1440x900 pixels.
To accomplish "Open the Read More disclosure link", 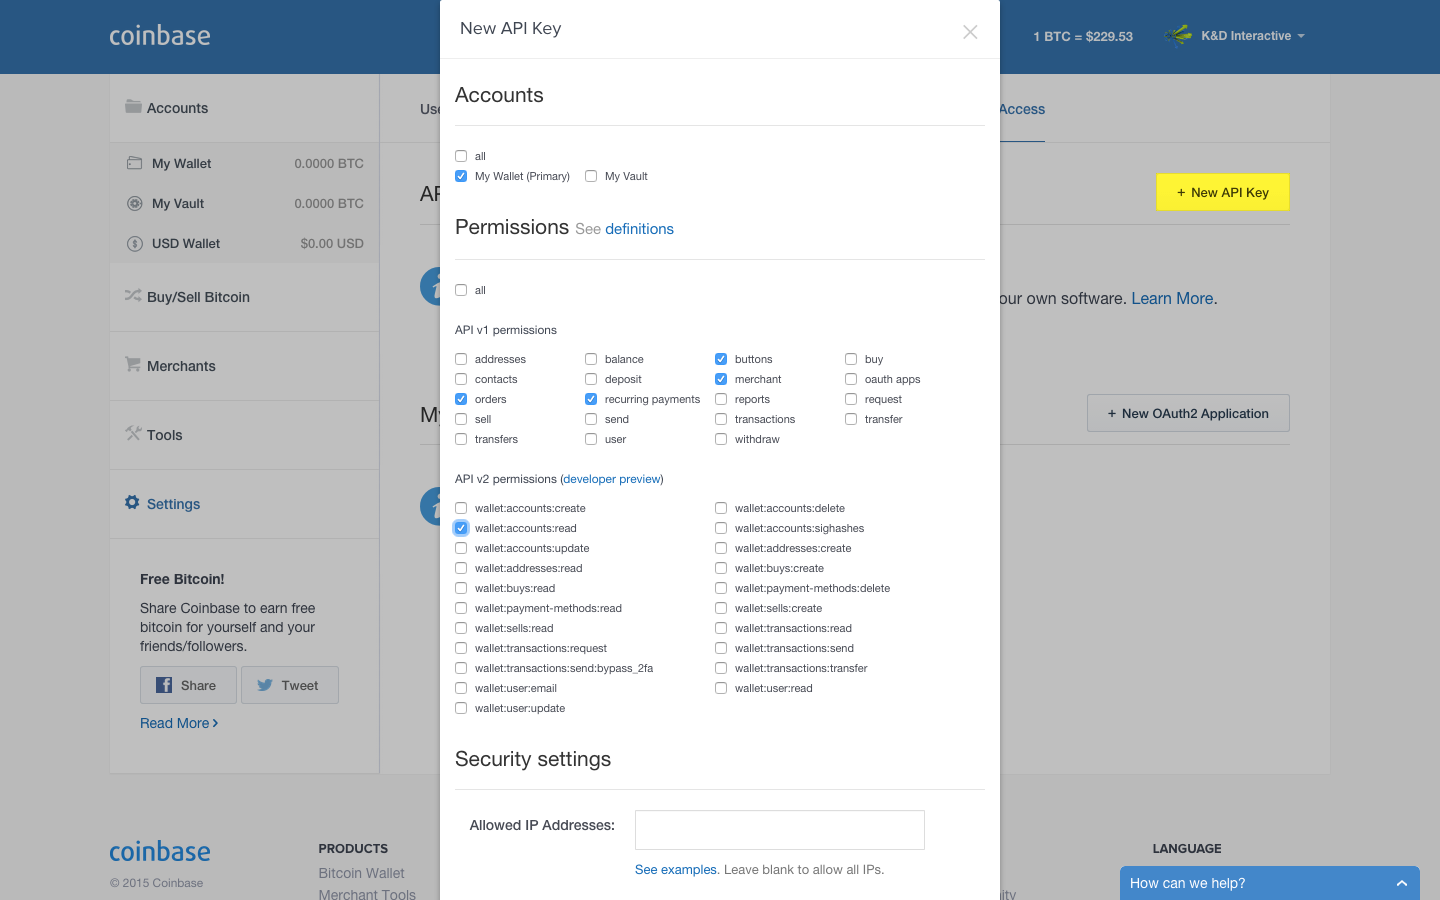I will [179, 723].
